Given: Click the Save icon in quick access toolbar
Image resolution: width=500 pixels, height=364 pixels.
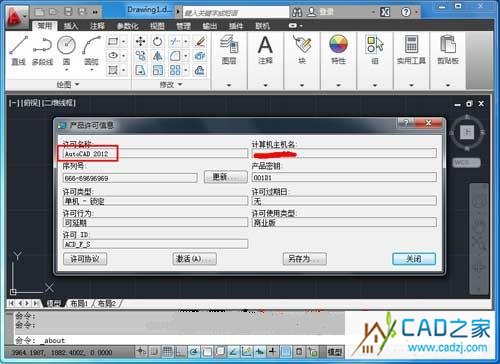Looking at the screenshot, I should click(68, 12).
